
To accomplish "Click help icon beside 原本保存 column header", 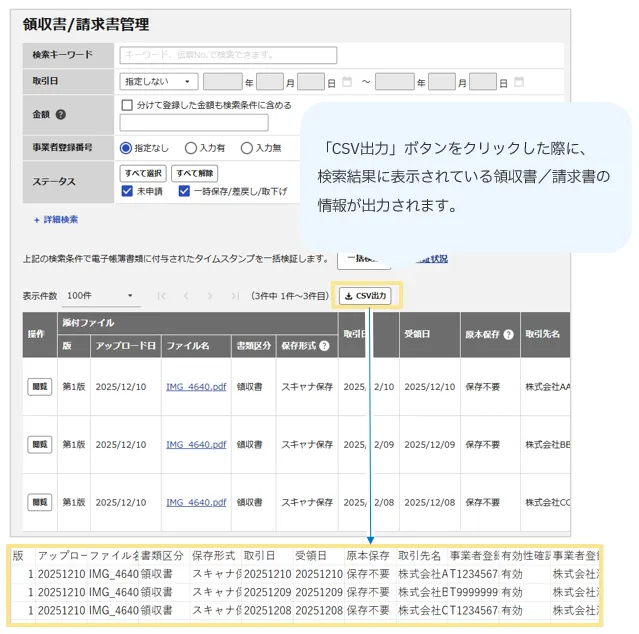I will [509, 335].
